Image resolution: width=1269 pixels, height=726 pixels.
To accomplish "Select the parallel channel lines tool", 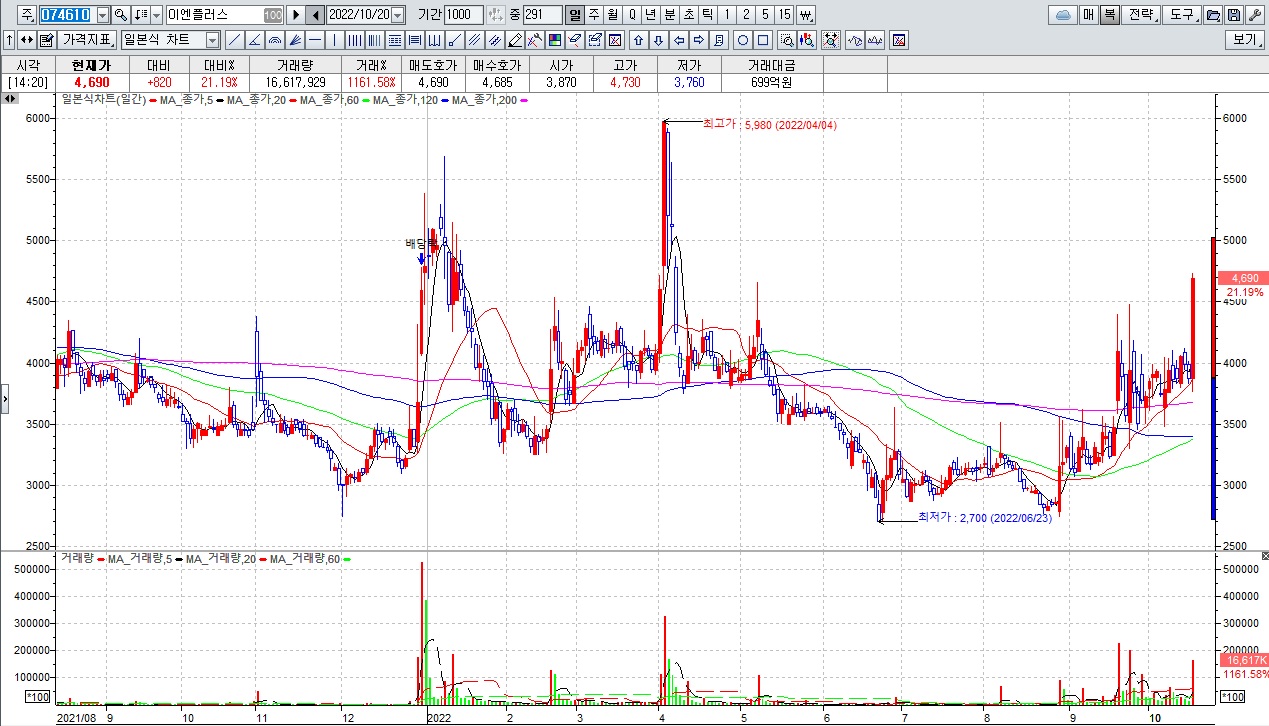I will pyautogui.click(x=474, y=40).
